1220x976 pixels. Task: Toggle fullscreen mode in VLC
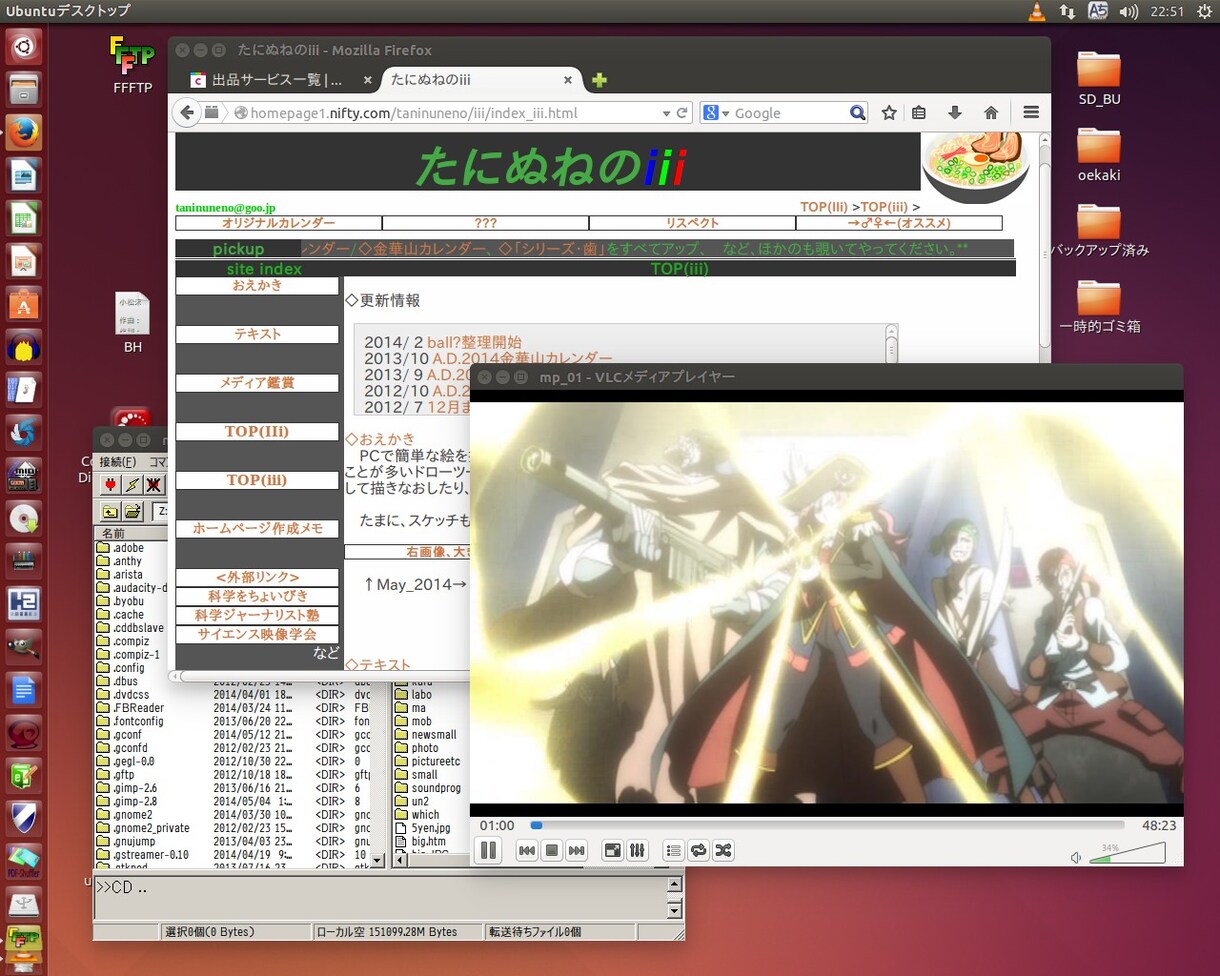pyautogui.click(x=612, y=851)
